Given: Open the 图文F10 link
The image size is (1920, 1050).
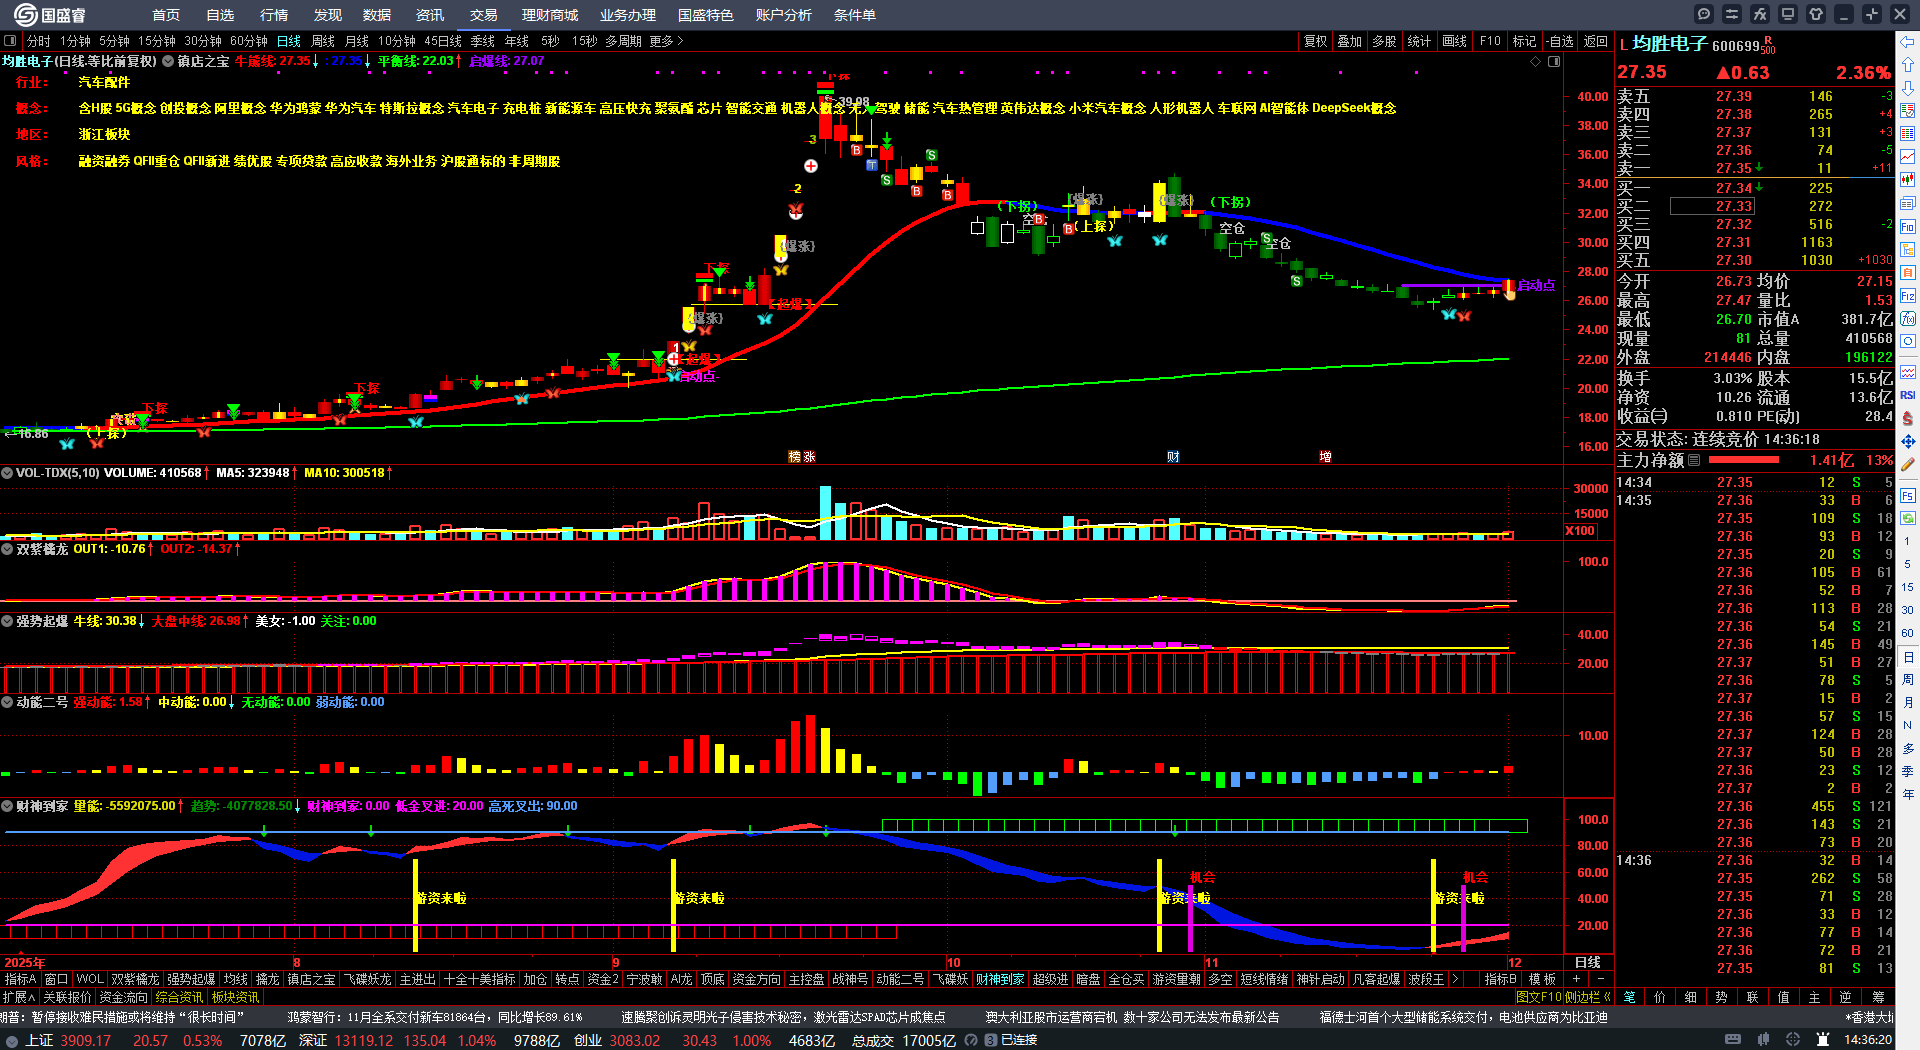Looking at the screenshot, I should coord(1539,997).
